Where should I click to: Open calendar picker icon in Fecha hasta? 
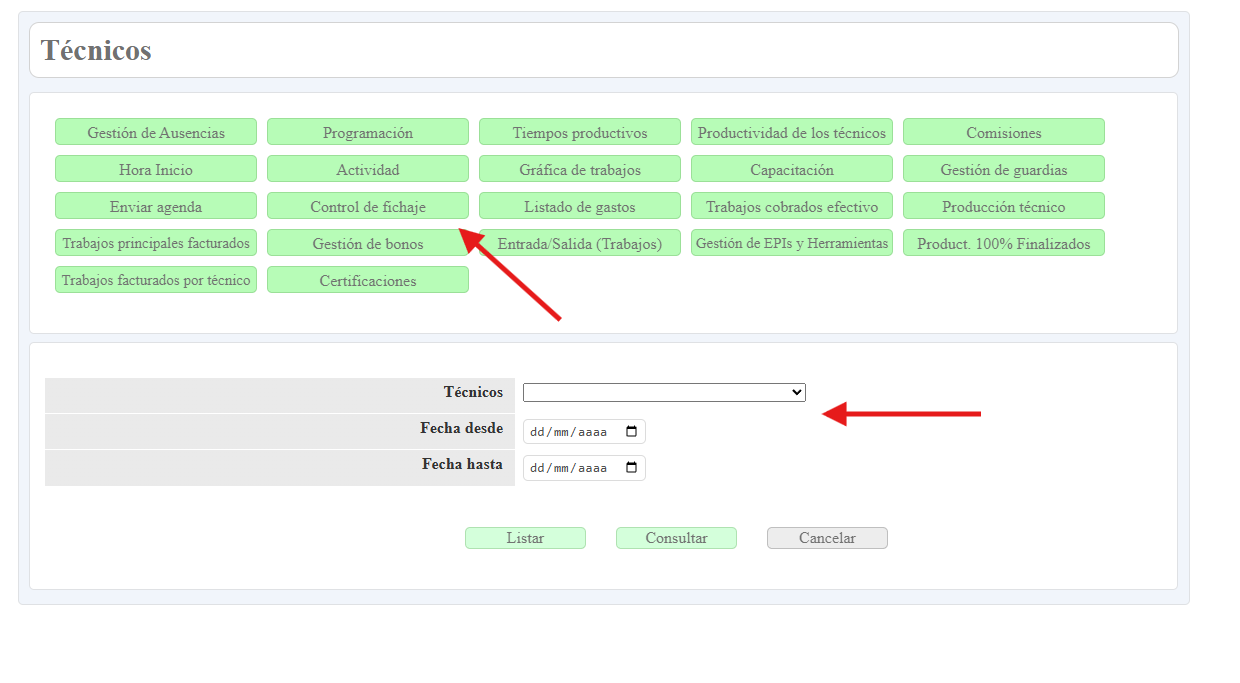point(631,468)
